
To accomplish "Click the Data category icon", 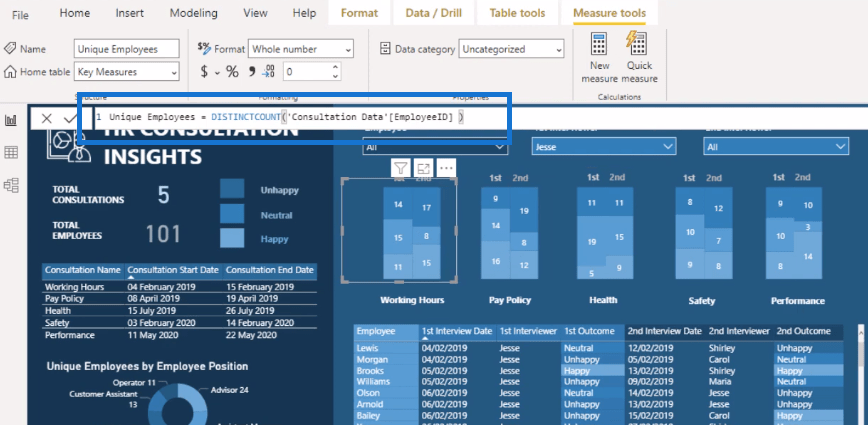I will (385, 49).
